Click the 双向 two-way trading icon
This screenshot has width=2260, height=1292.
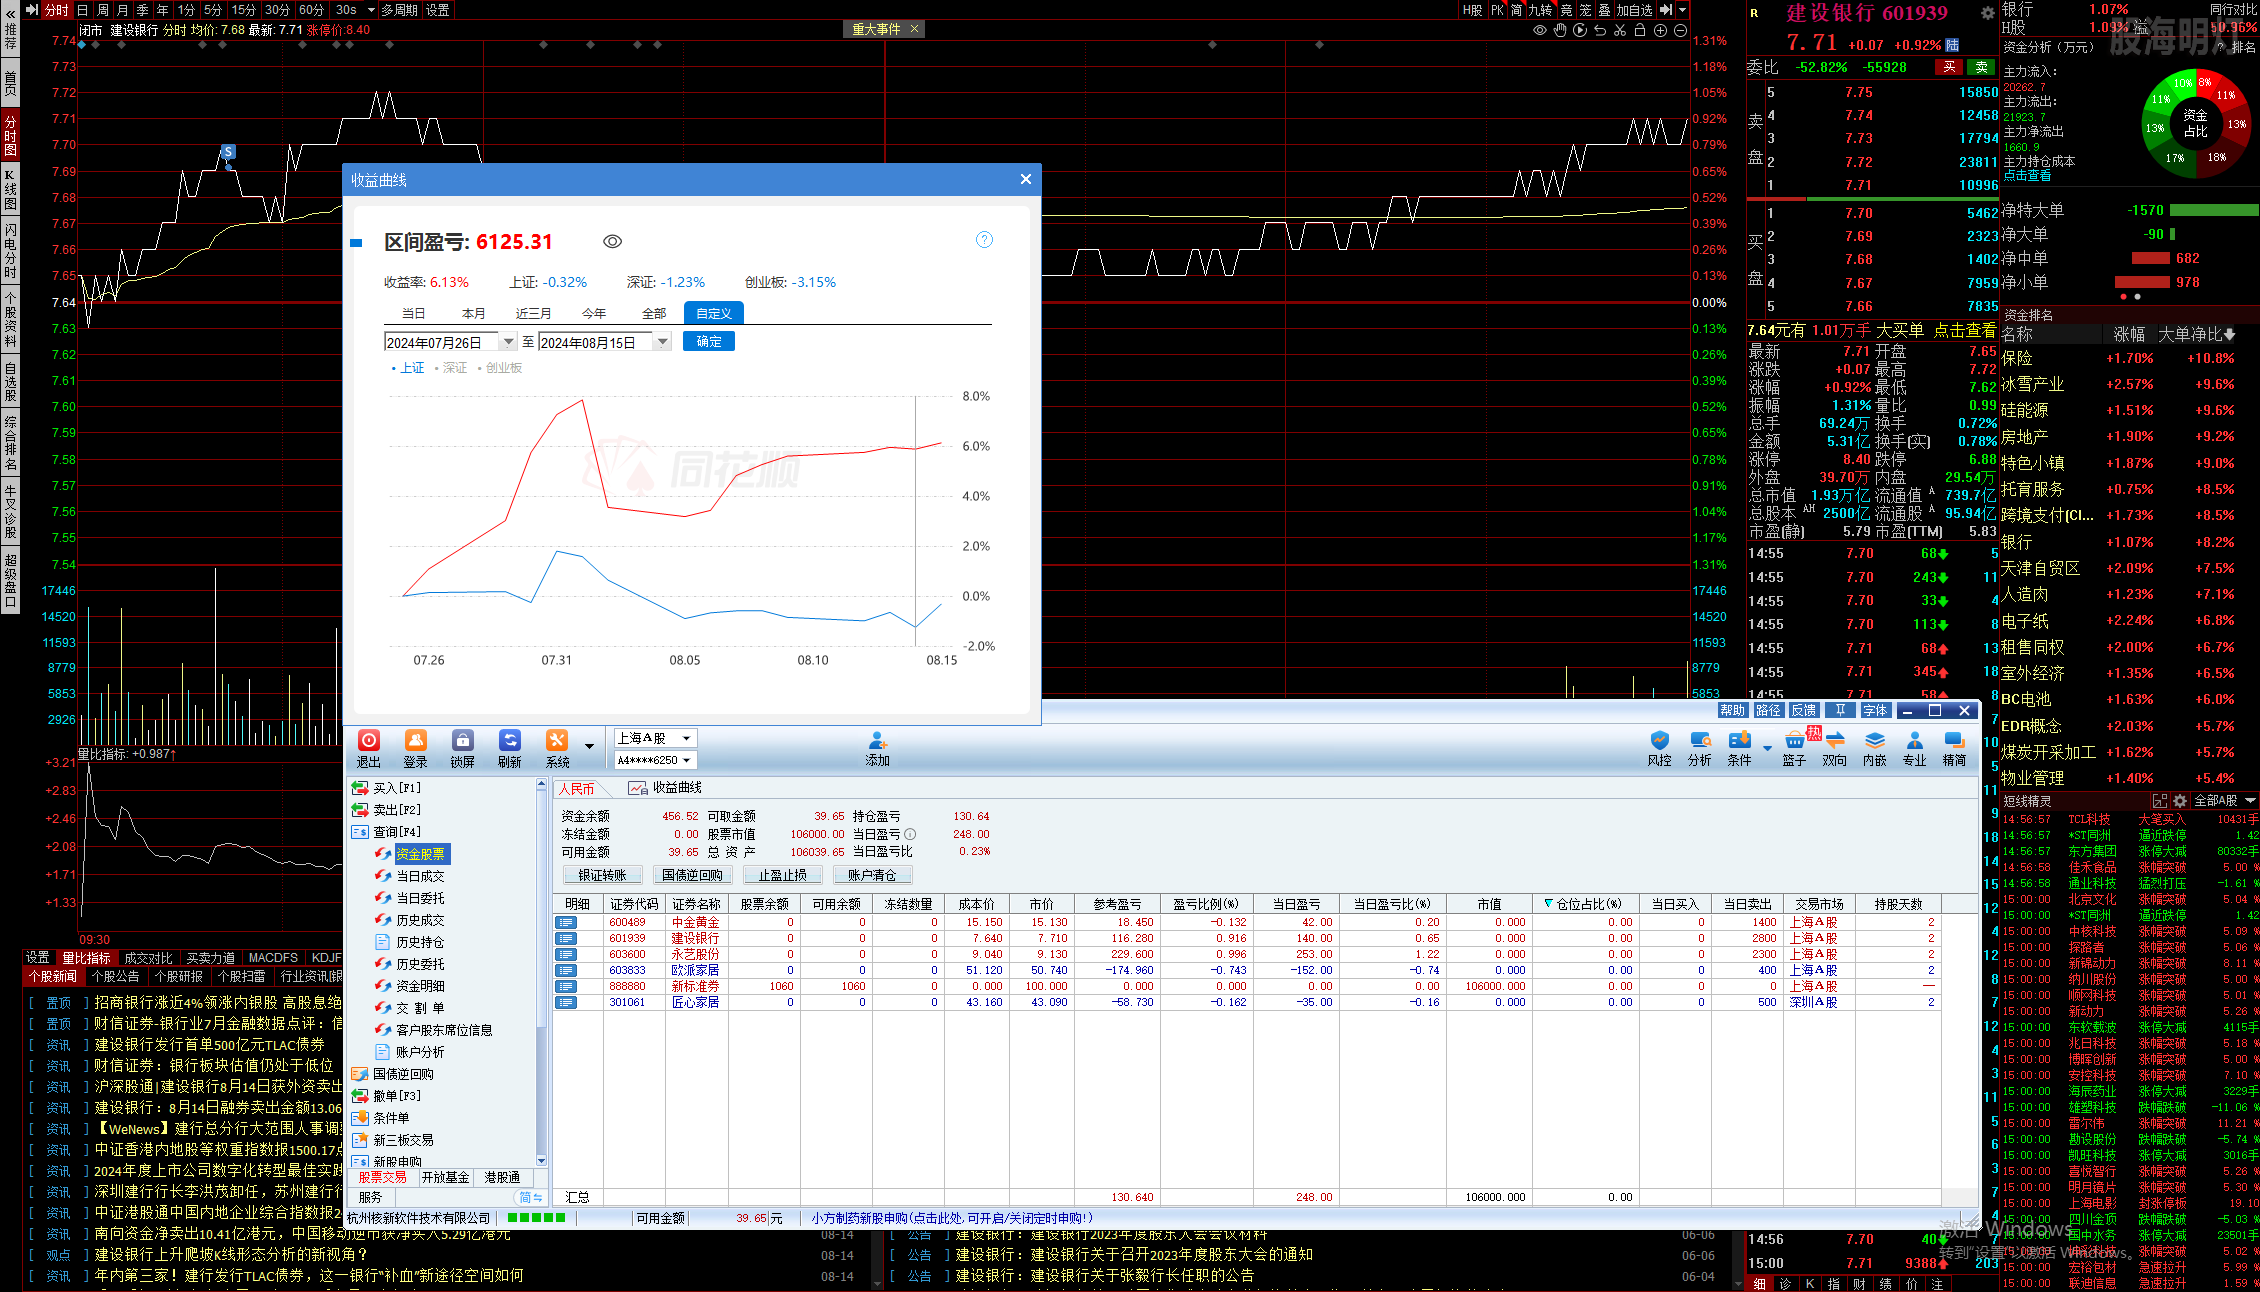click(1834, 748)
